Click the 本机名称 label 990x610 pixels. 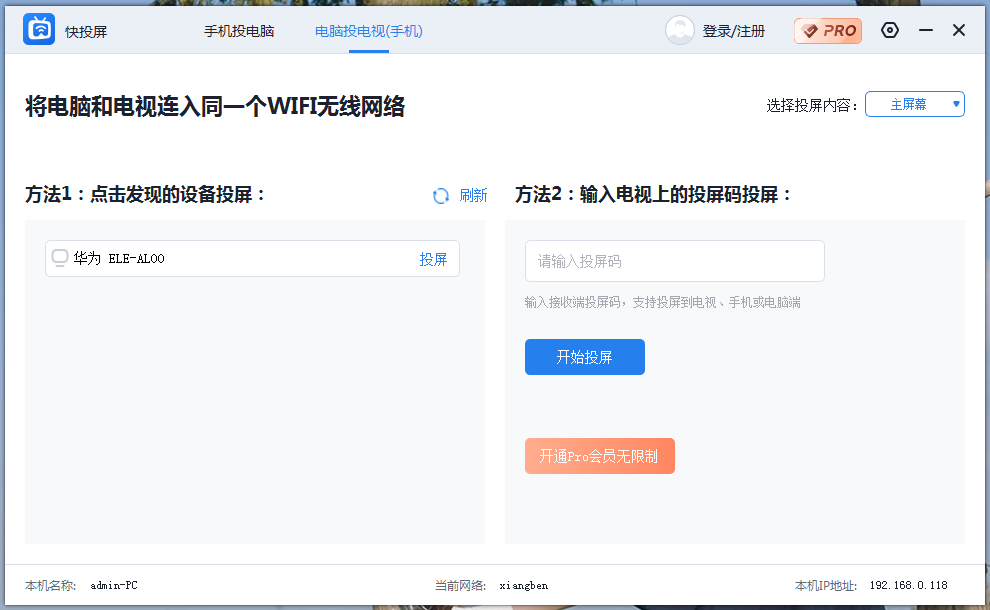click(x=51, y=585)
